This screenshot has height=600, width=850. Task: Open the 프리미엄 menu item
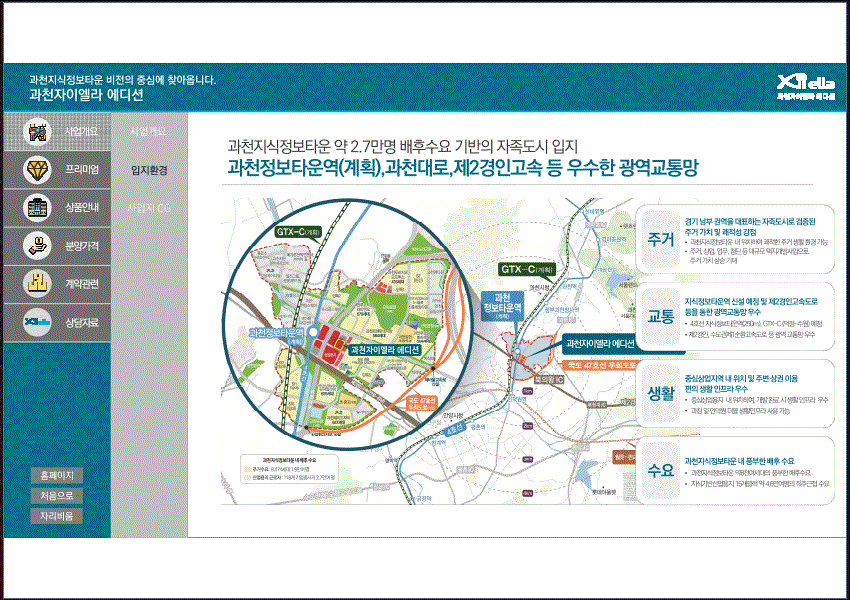(57, 170)
